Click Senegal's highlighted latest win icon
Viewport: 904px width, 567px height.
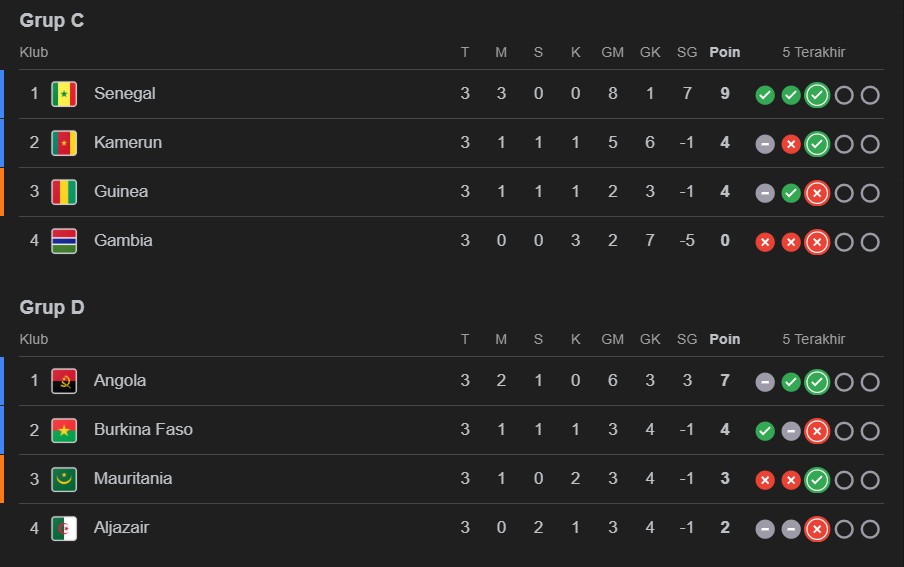click(817, 95)
